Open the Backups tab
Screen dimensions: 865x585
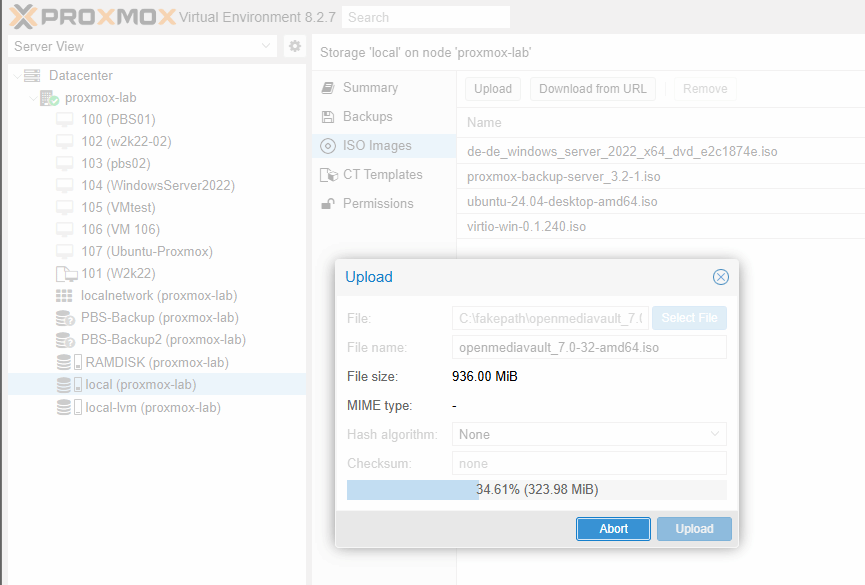[x=367, y=117]
